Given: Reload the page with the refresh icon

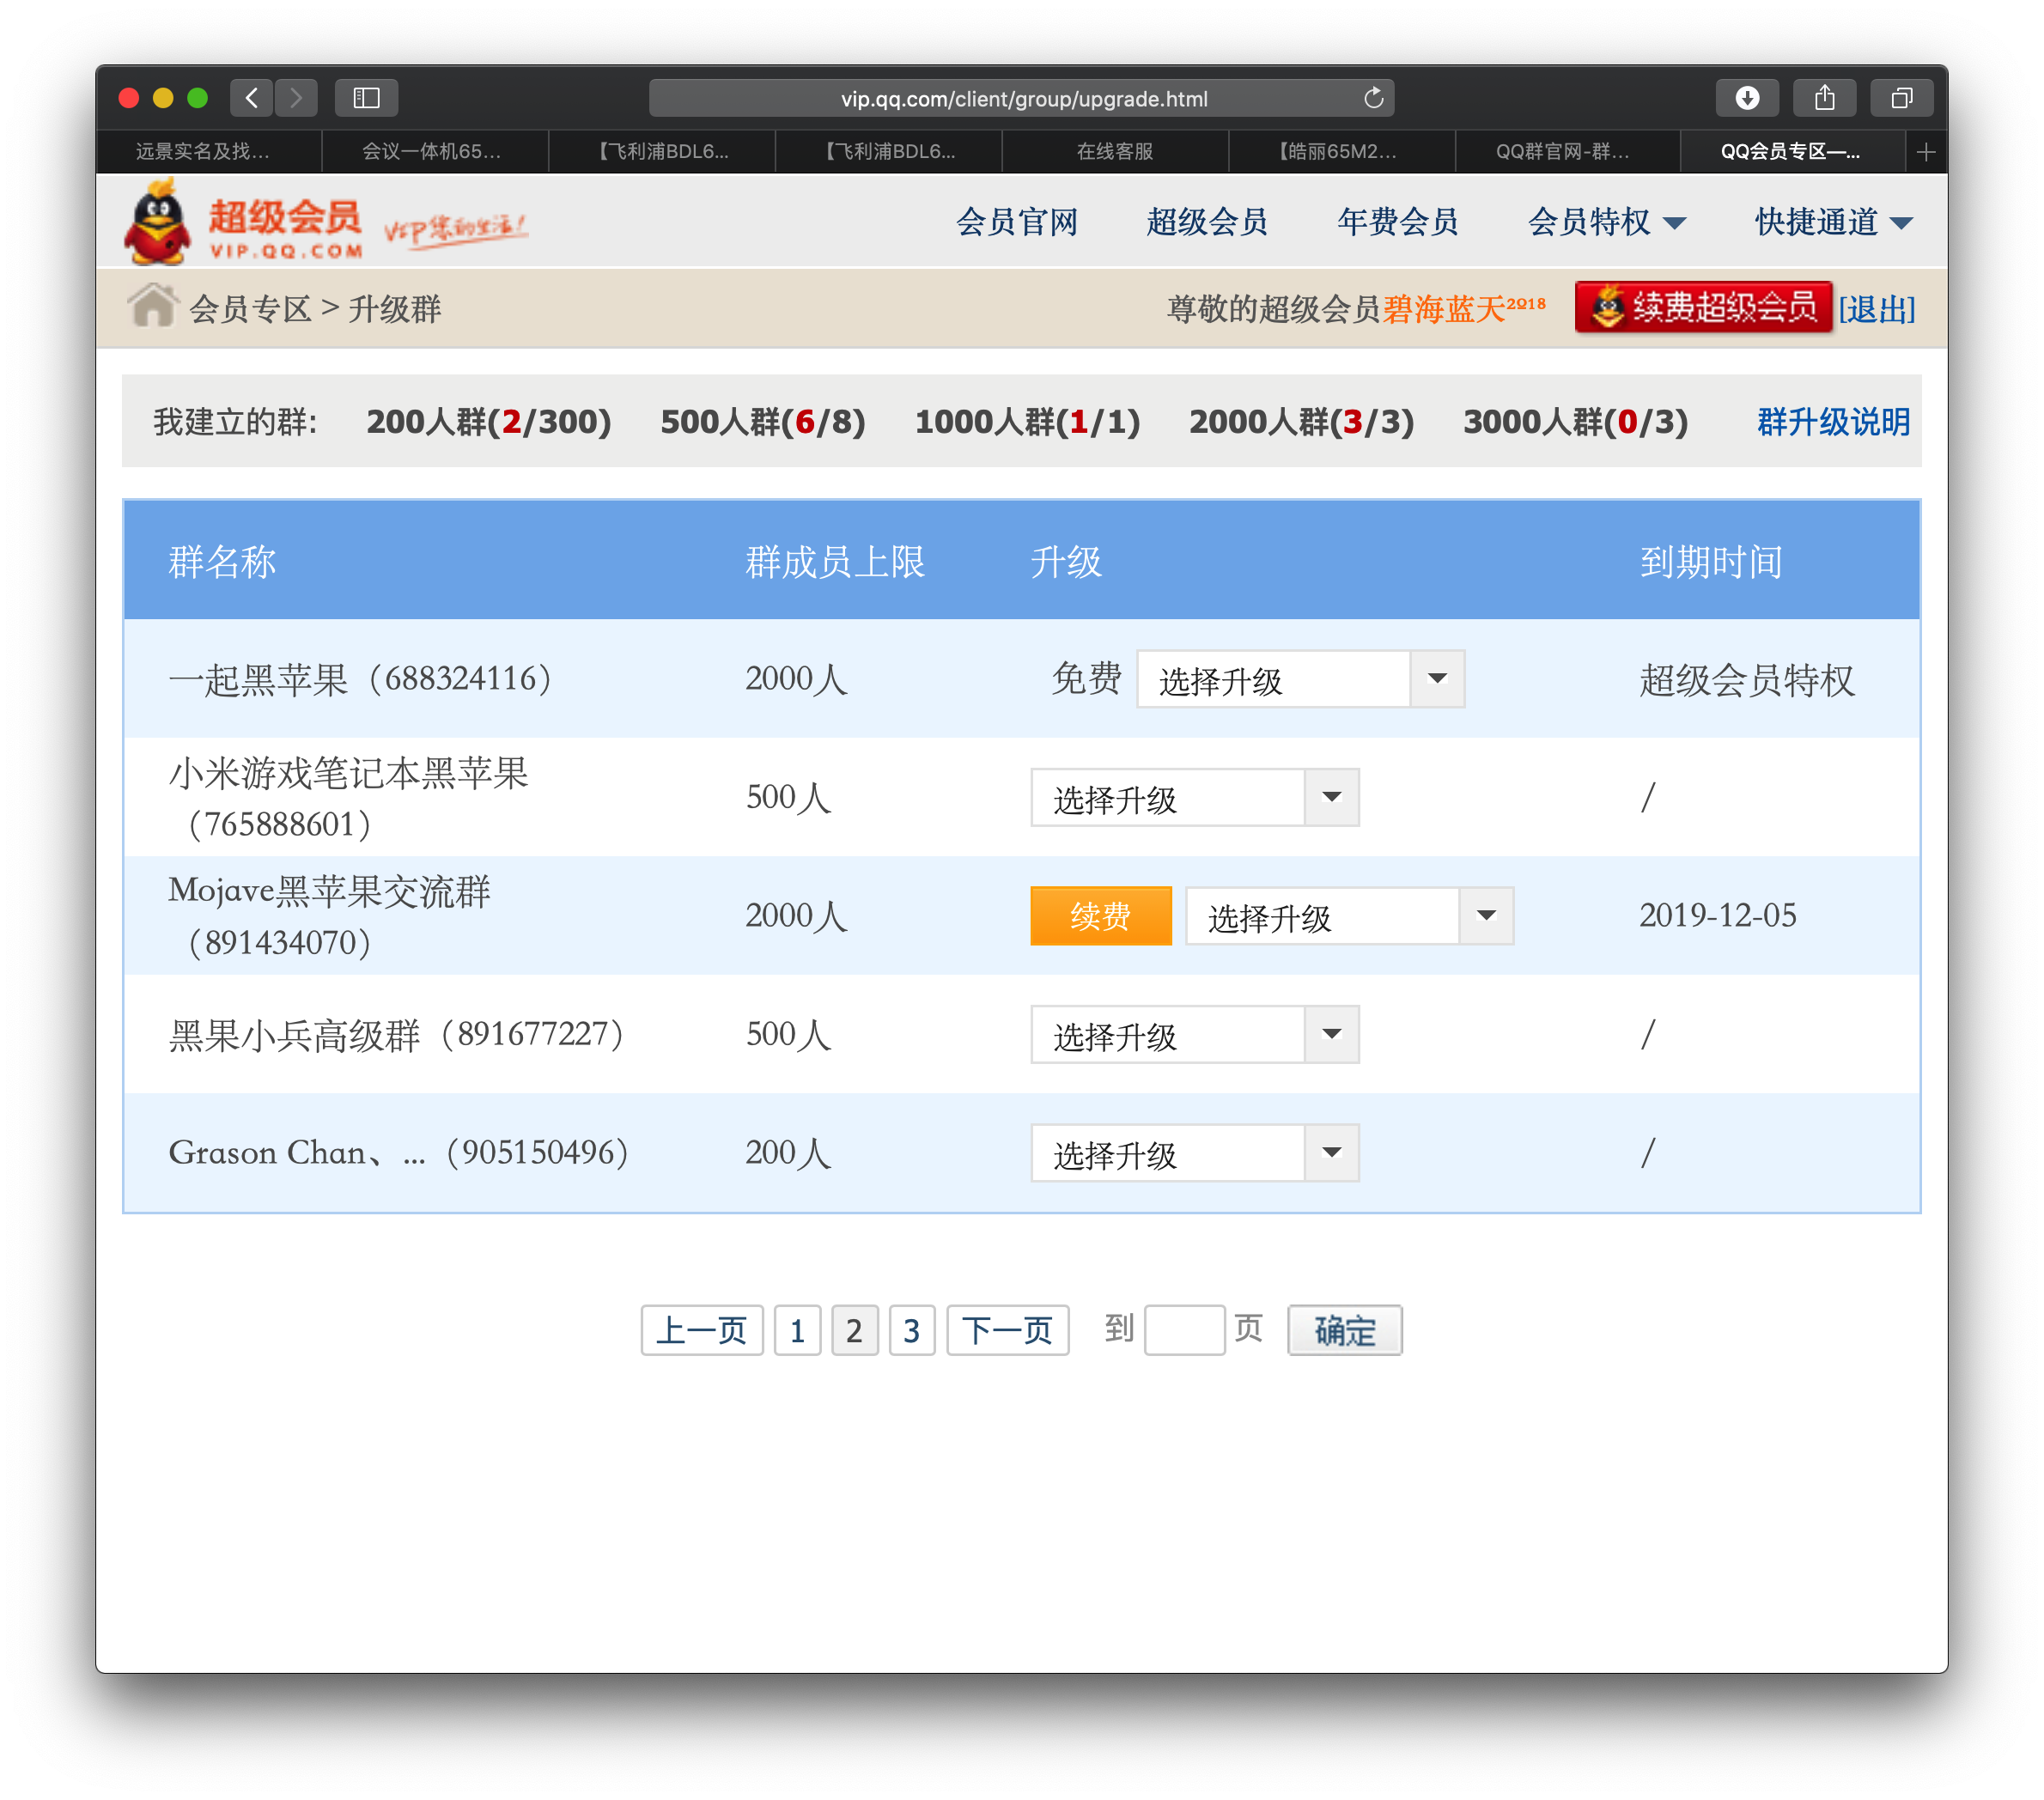Looking at the screenshot, I should point(1373,97).
